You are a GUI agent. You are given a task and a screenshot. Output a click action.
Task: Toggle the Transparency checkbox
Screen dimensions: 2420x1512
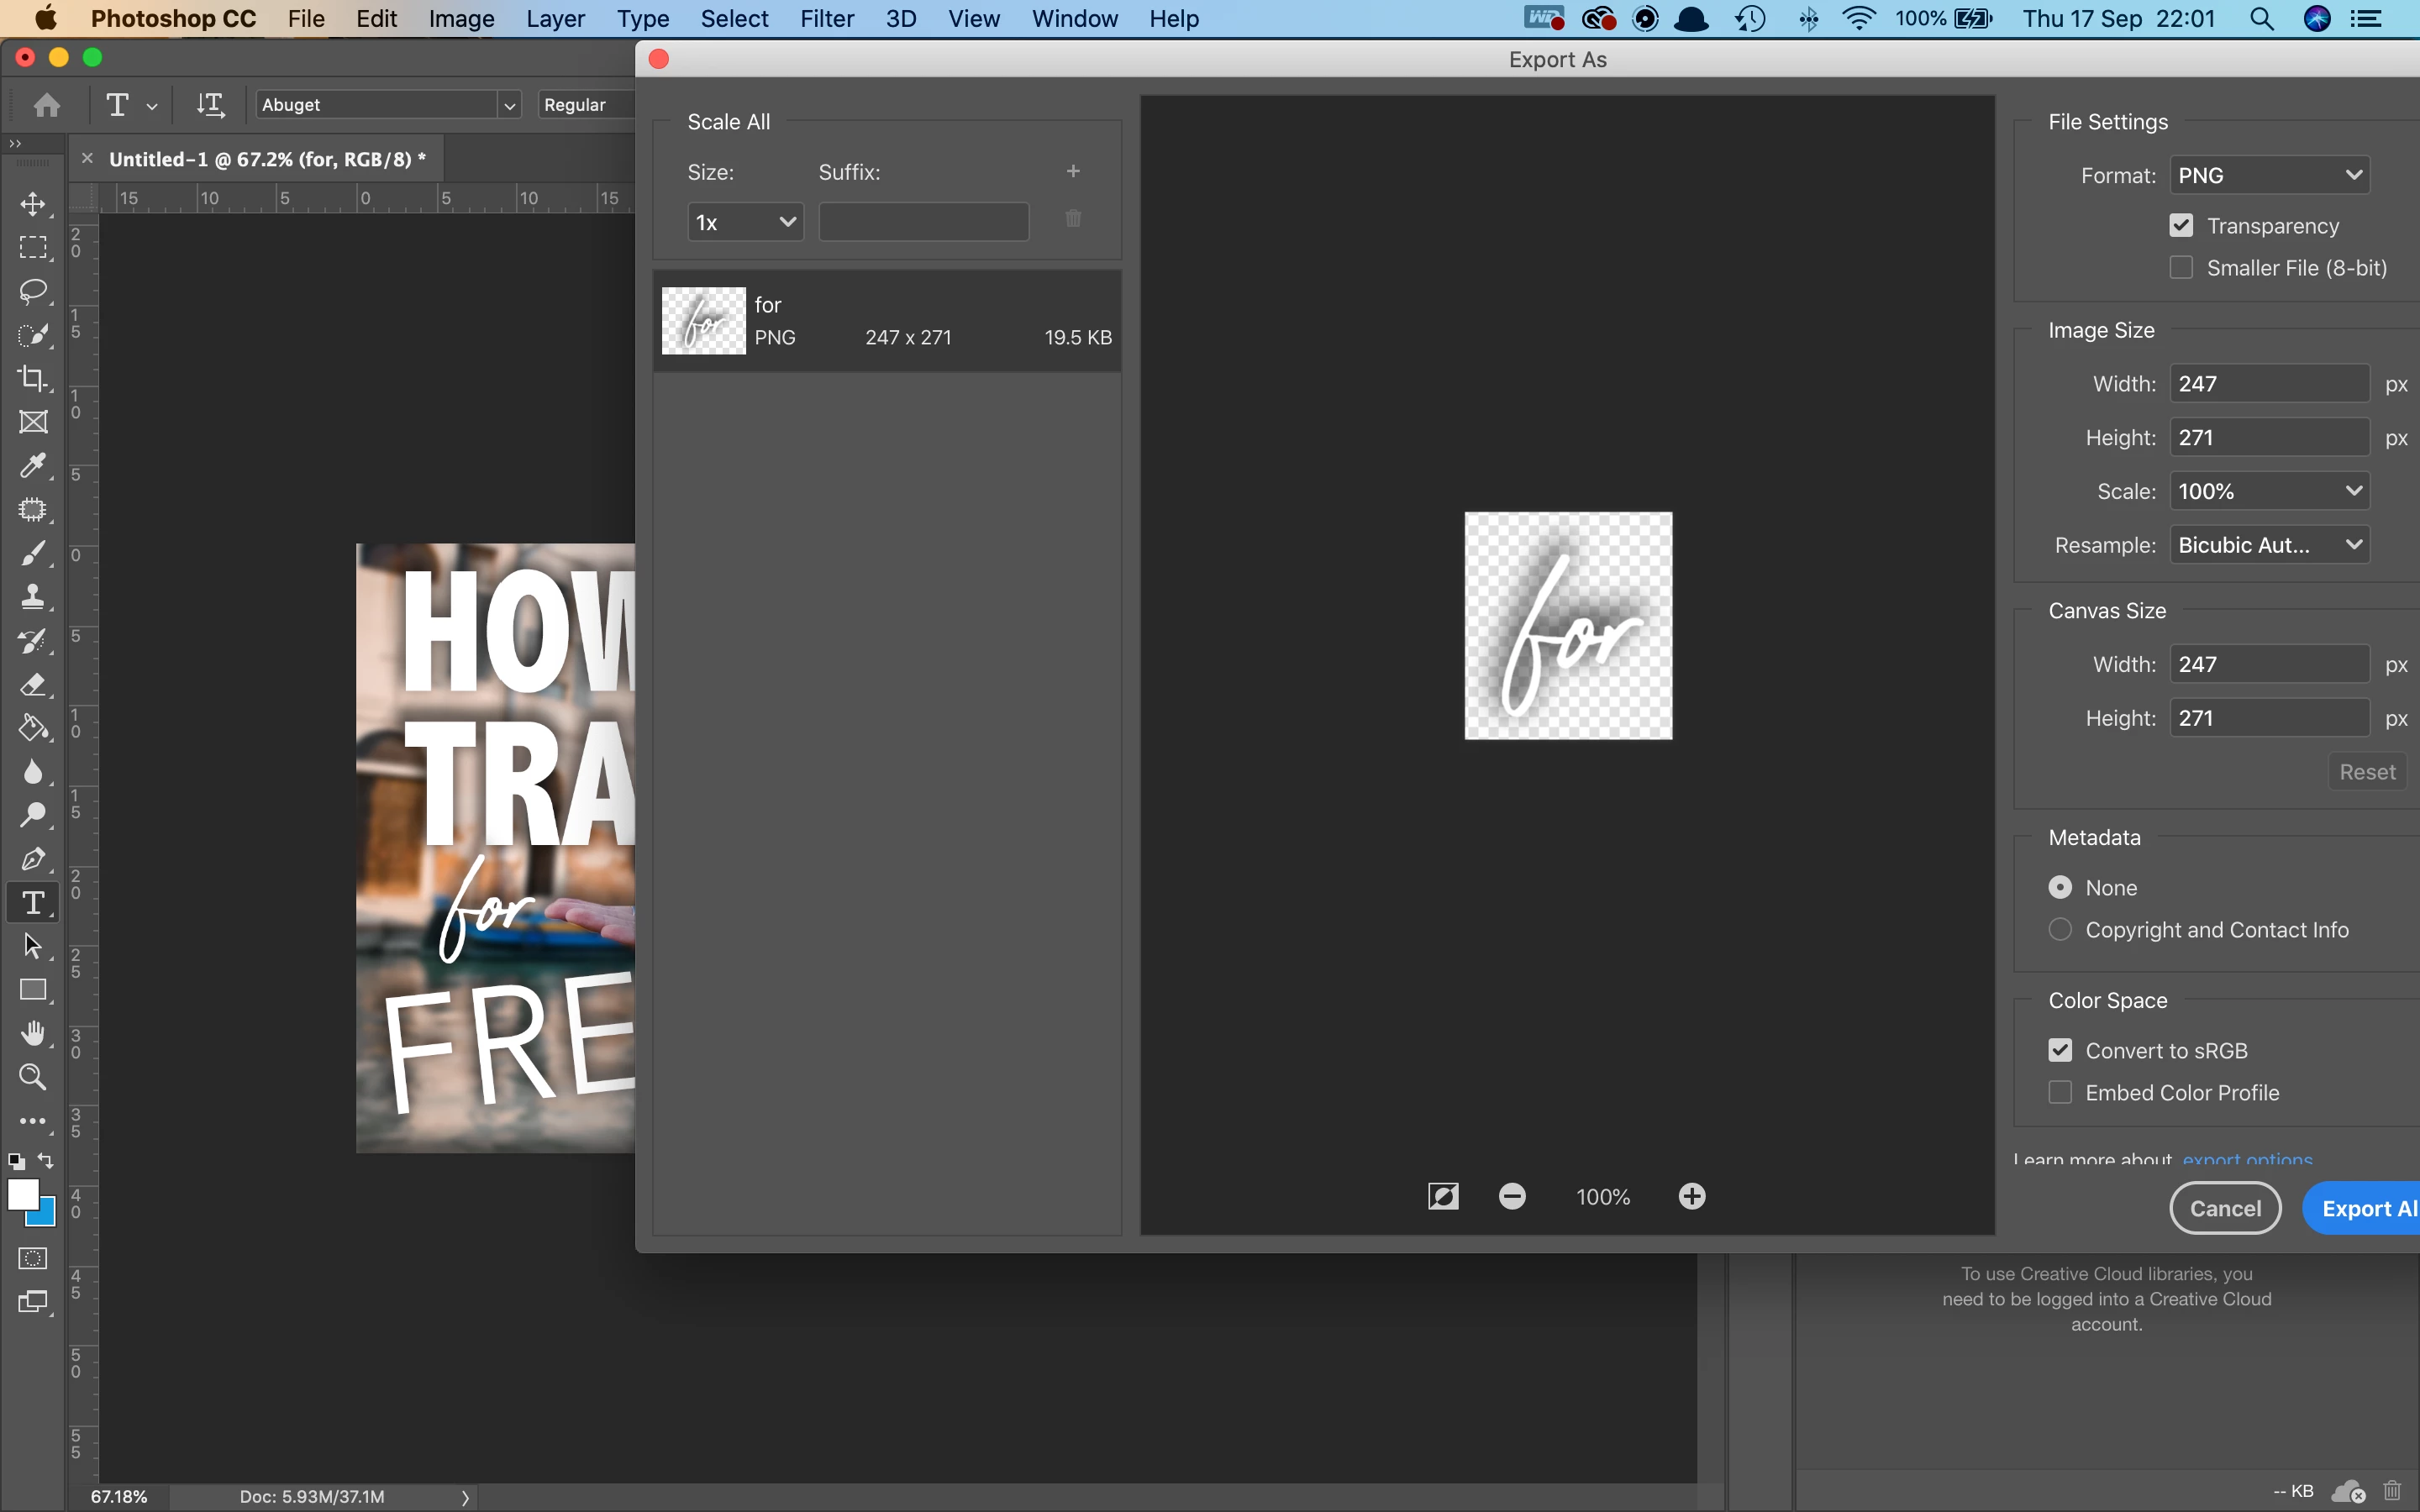tap(2181, 226)
